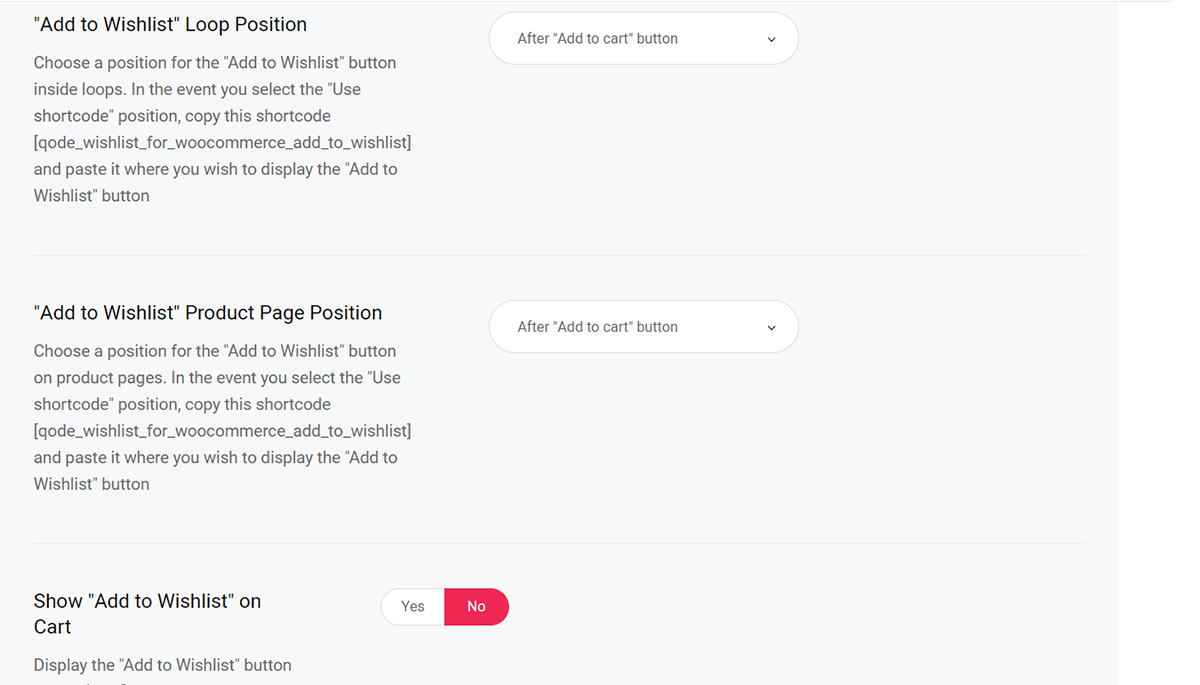Click the "Add to Wishlist" Loop Position heading
The height and width of the screenshot is (685, 1200).
[x=171, y=25]
